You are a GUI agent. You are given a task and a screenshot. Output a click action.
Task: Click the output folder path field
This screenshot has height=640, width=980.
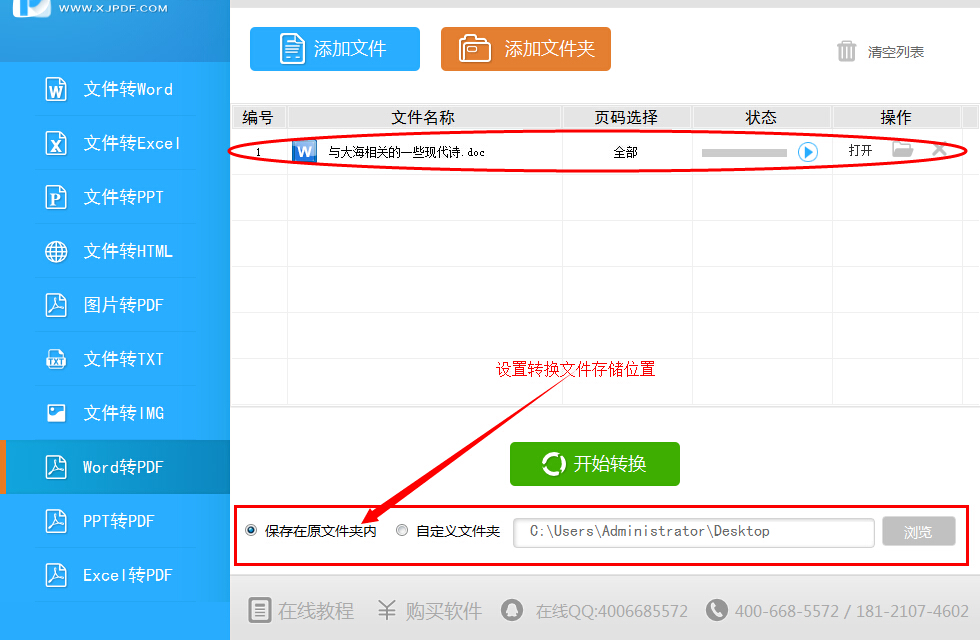(694, 532)
